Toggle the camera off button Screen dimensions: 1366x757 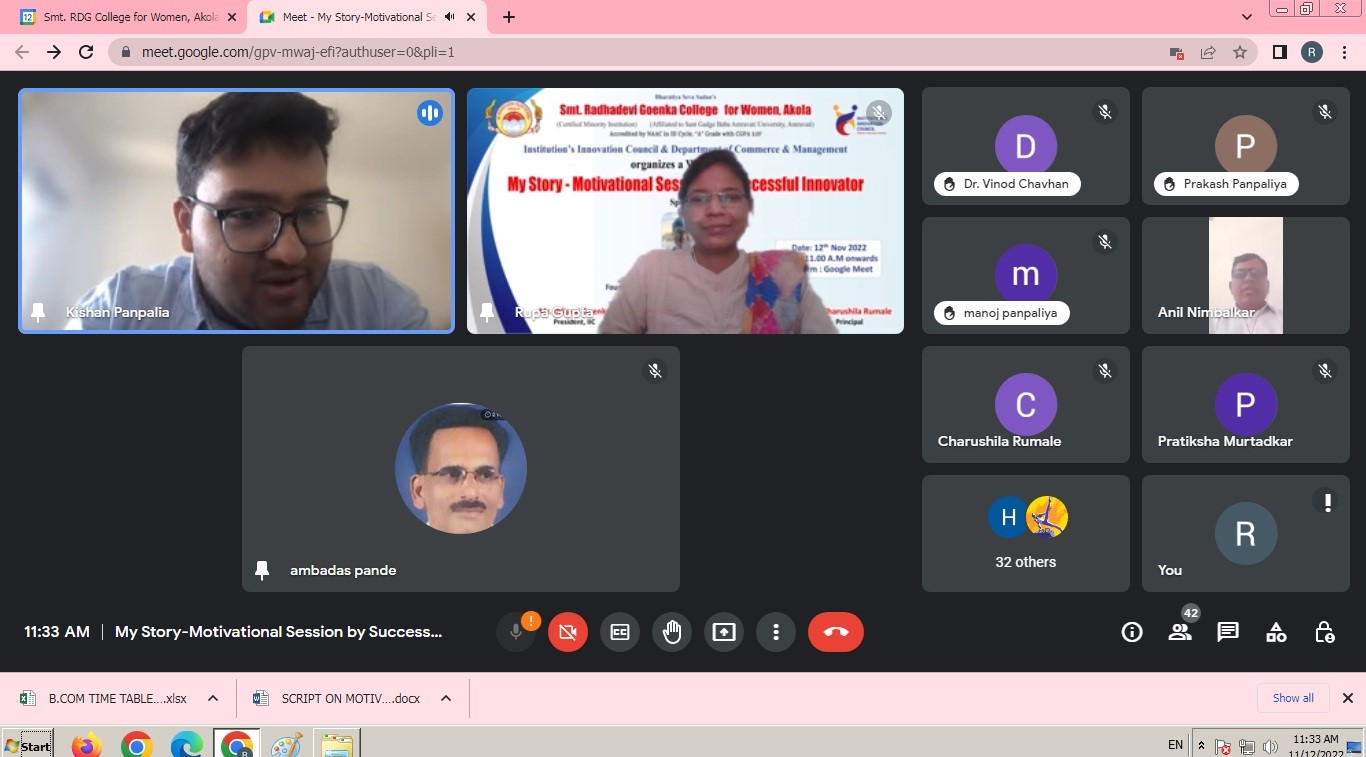click(568, 632)
